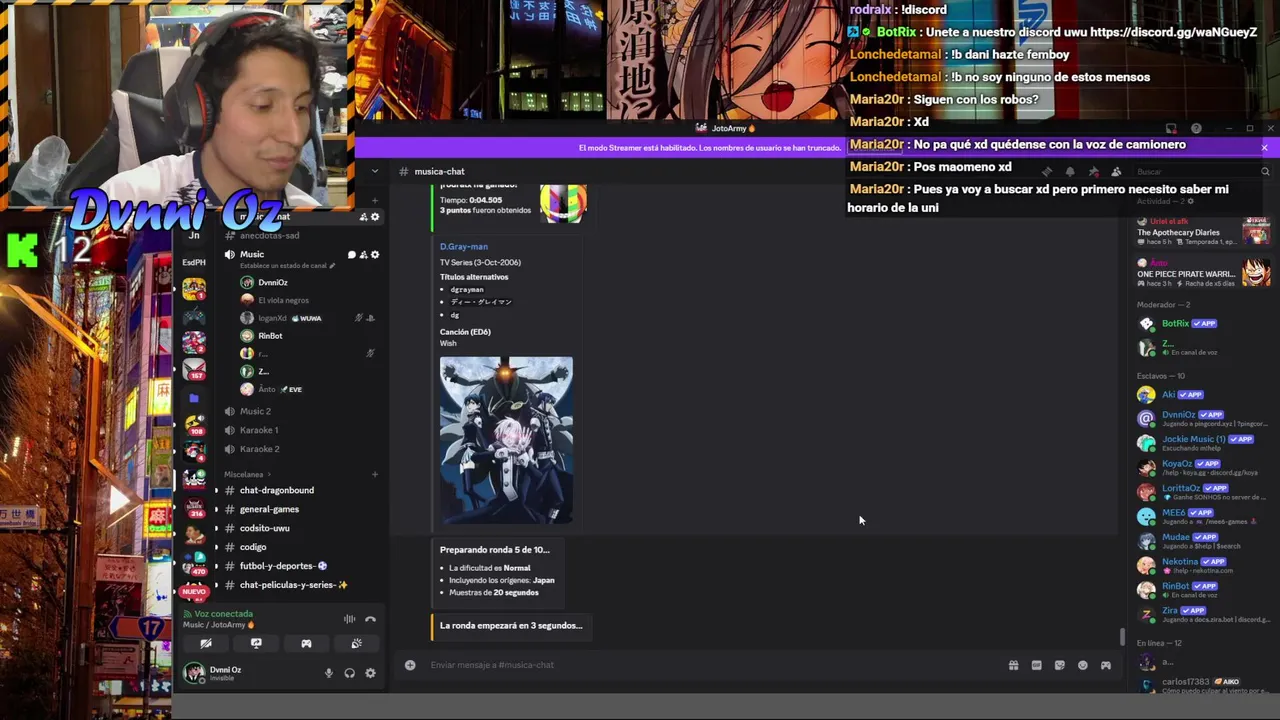Click the D.Gray-man title link
The image size is (1280, 720).
tap(464, 246)
